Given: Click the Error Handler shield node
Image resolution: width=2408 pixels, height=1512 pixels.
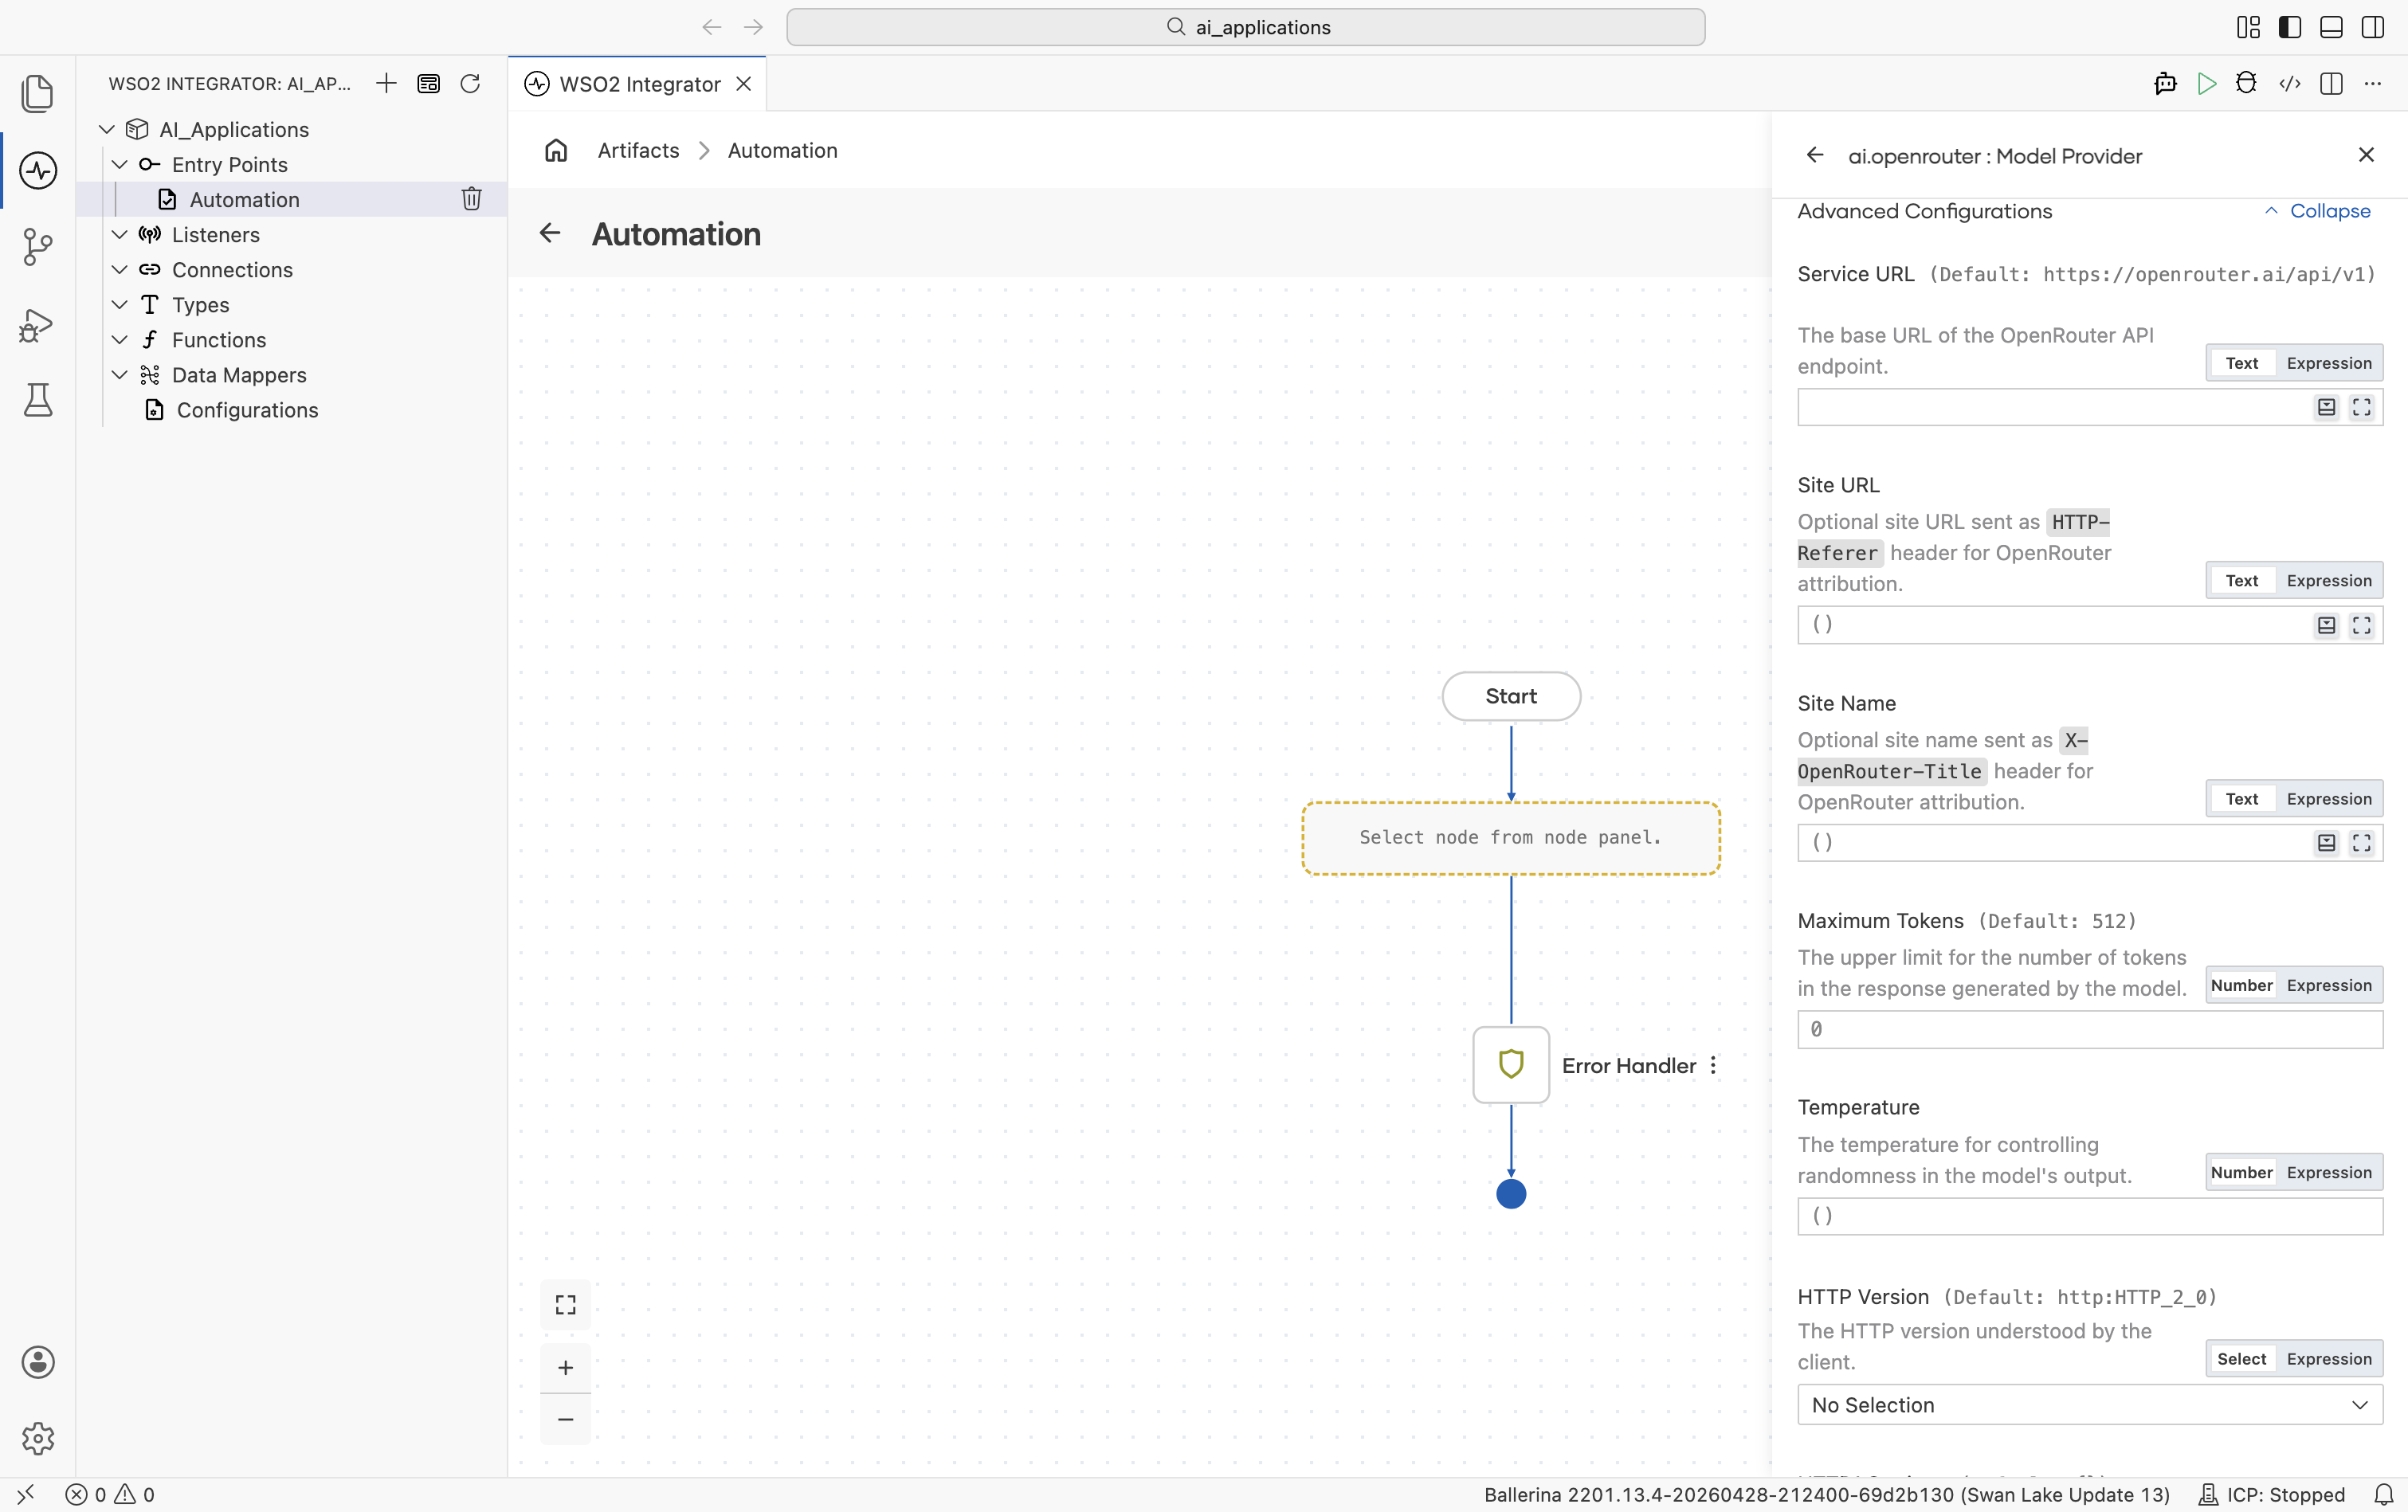Looking at the screenshot, I should point(1511,1064).
